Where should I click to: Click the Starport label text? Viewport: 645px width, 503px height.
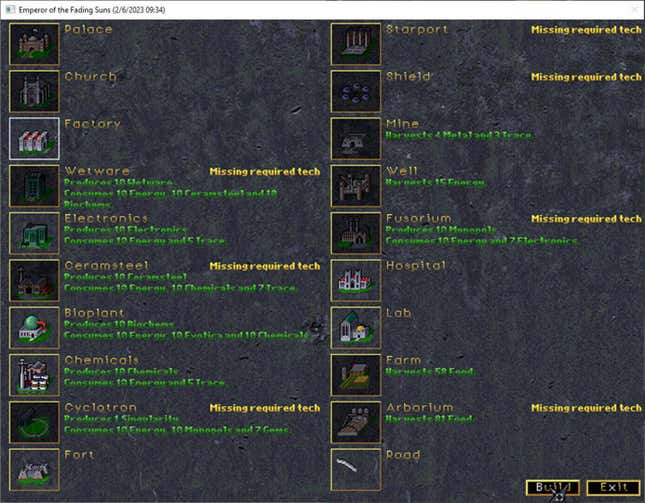click(x=417, y=29)
